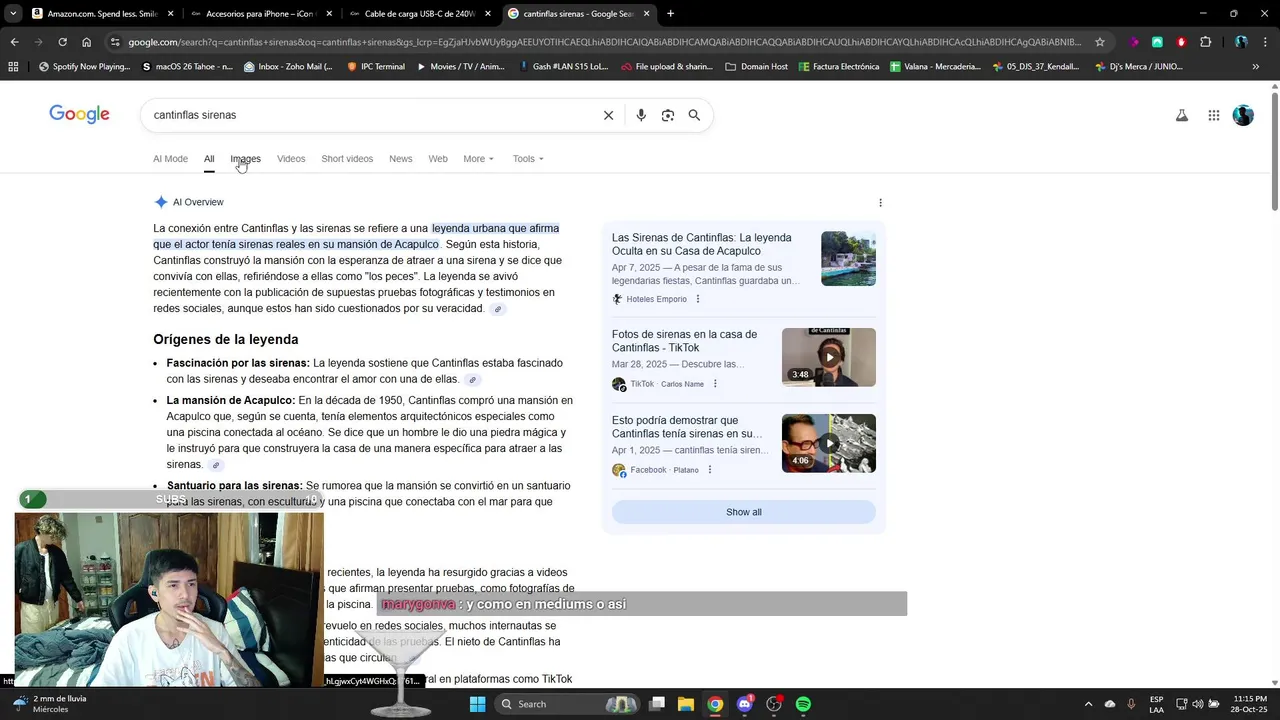Switch to the Amazon.com browser tab
This screenshot has width=1280, height=720.
point(103,14)
